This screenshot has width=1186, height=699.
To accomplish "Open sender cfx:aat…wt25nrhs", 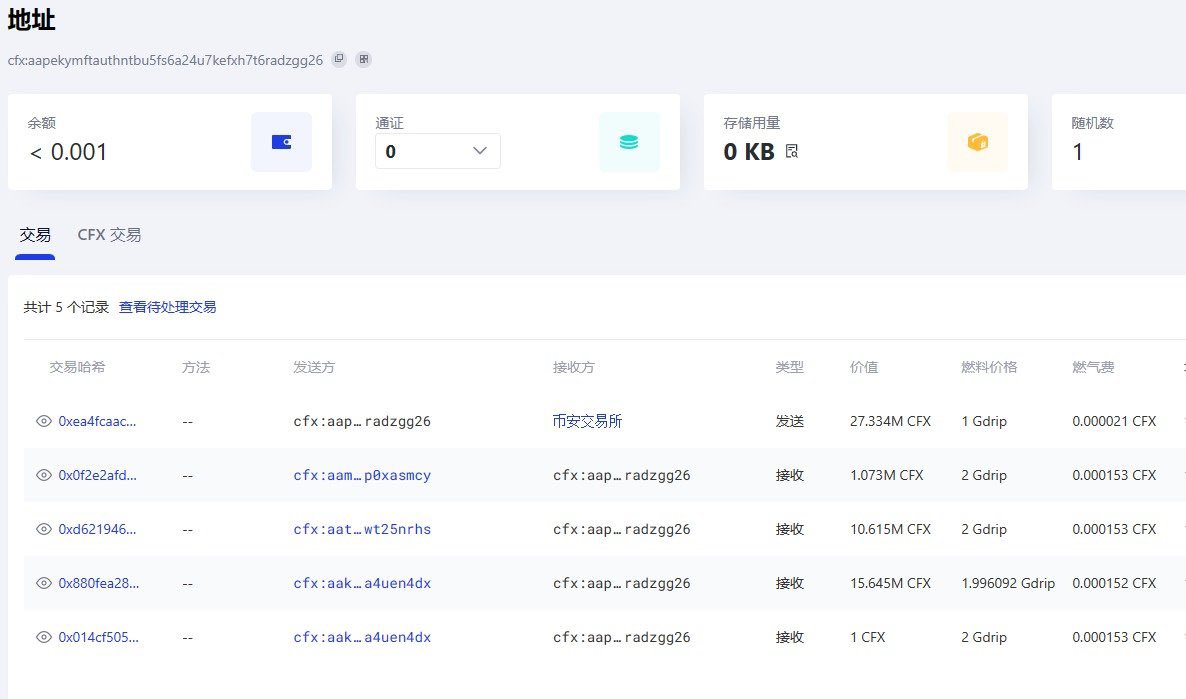I will [362, 530].
